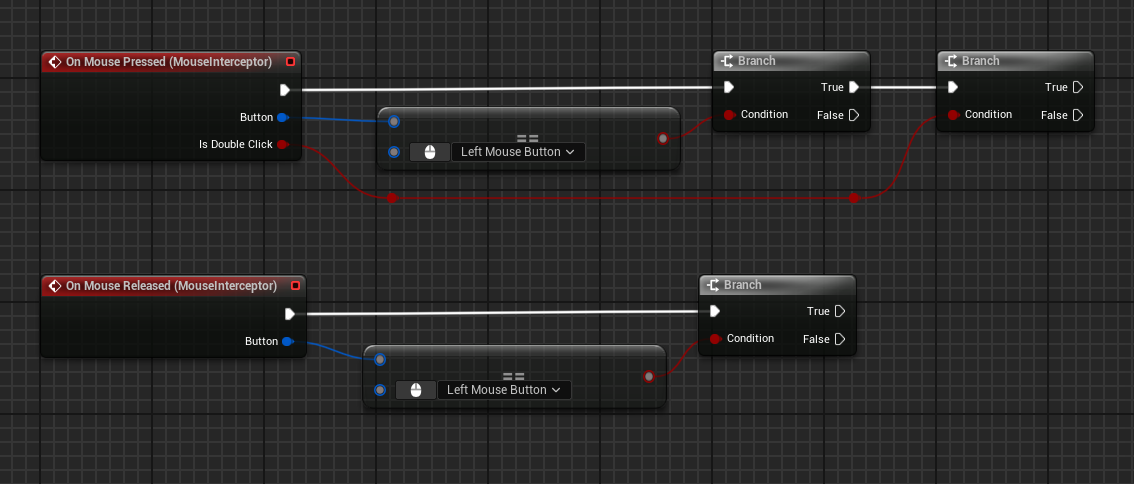Click the Condition pin on the bottom Branch

[x=715, y=339]
